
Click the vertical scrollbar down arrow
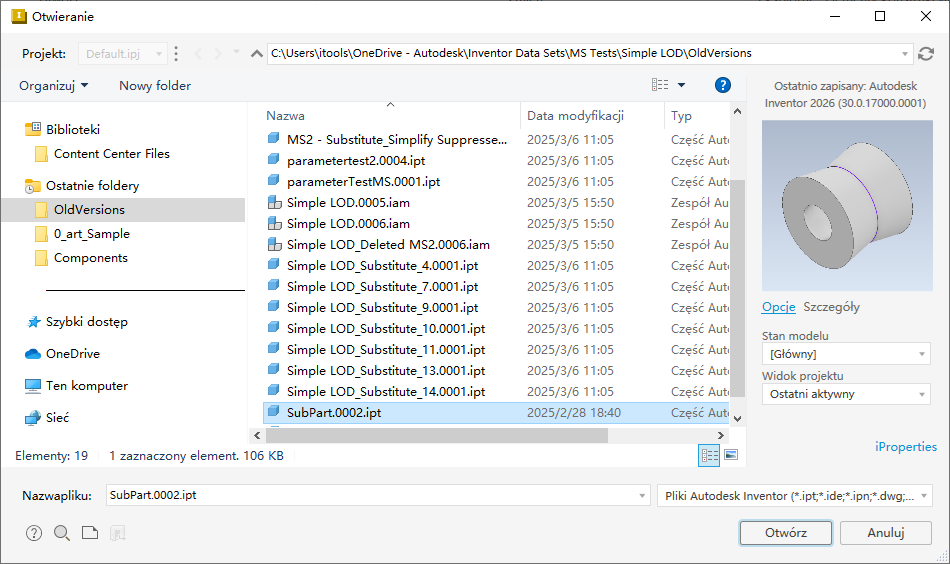coord(737,418)
